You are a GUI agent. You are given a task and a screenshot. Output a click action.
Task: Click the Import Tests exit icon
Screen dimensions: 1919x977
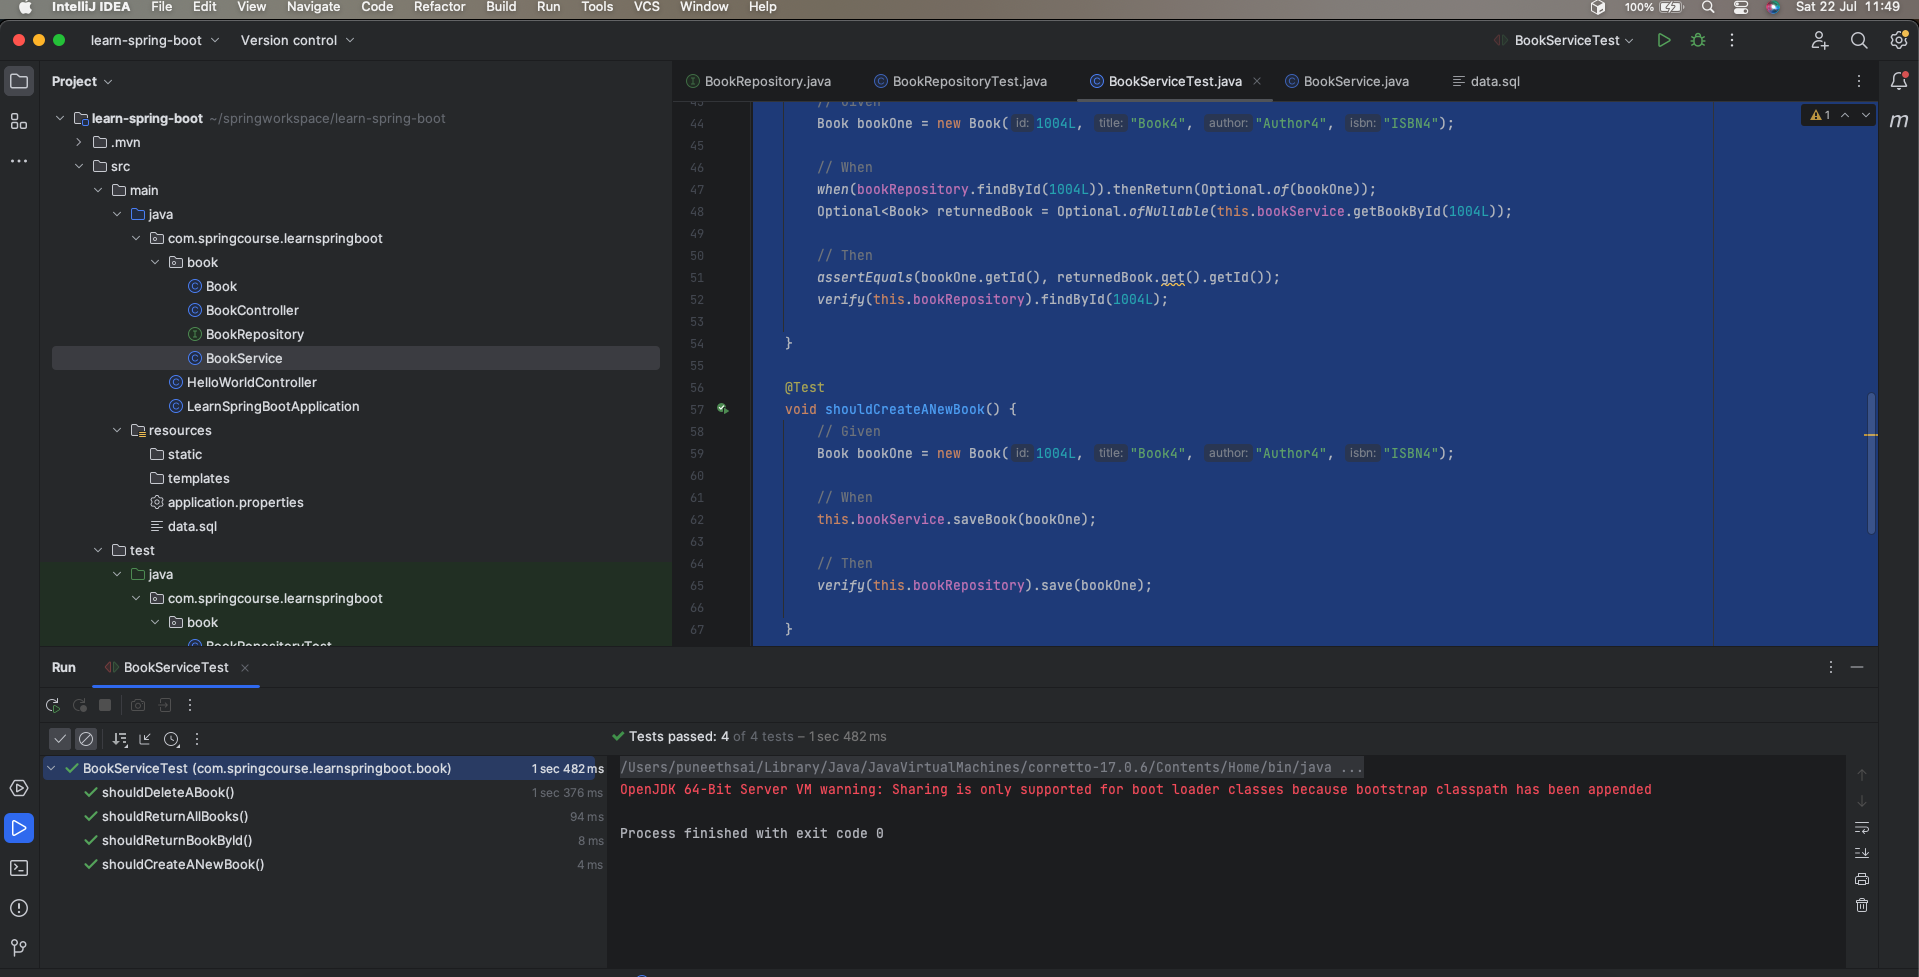165,705
